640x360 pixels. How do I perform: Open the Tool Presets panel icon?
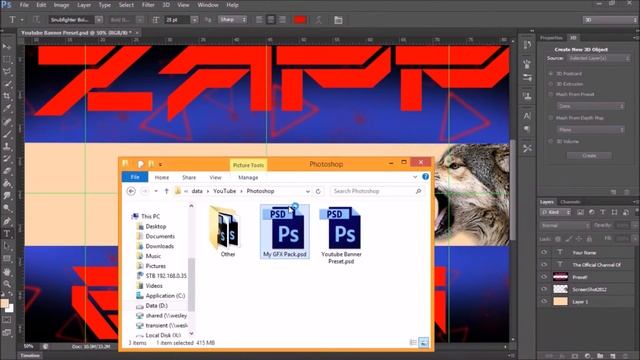pos(527,148)
